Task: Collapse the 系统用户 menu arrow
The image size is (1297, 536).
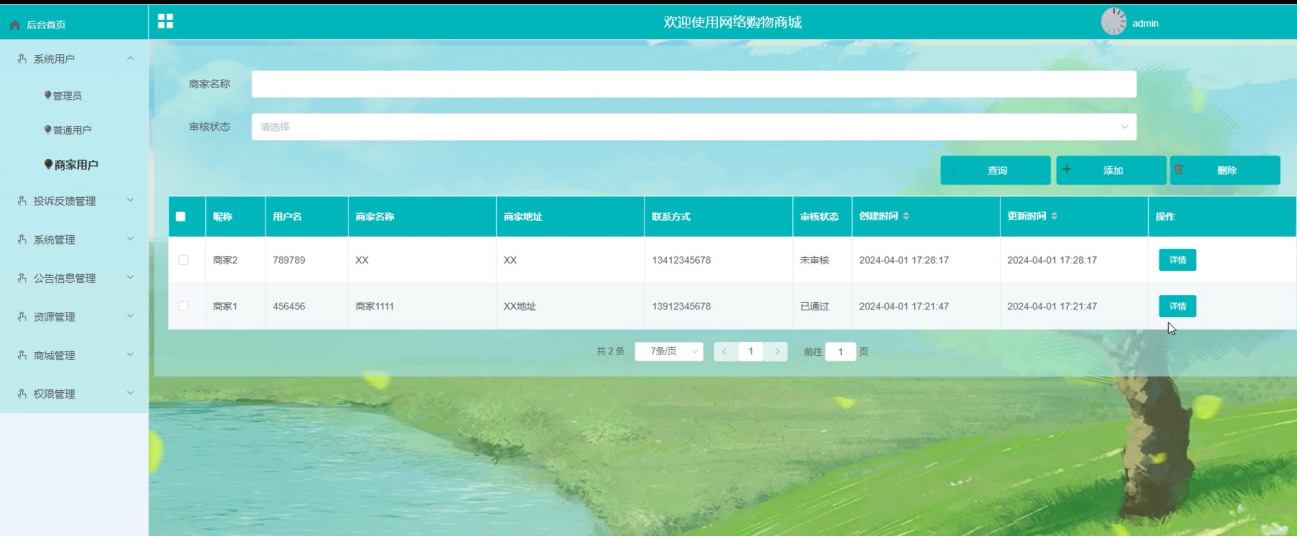Action: [130, 59]
